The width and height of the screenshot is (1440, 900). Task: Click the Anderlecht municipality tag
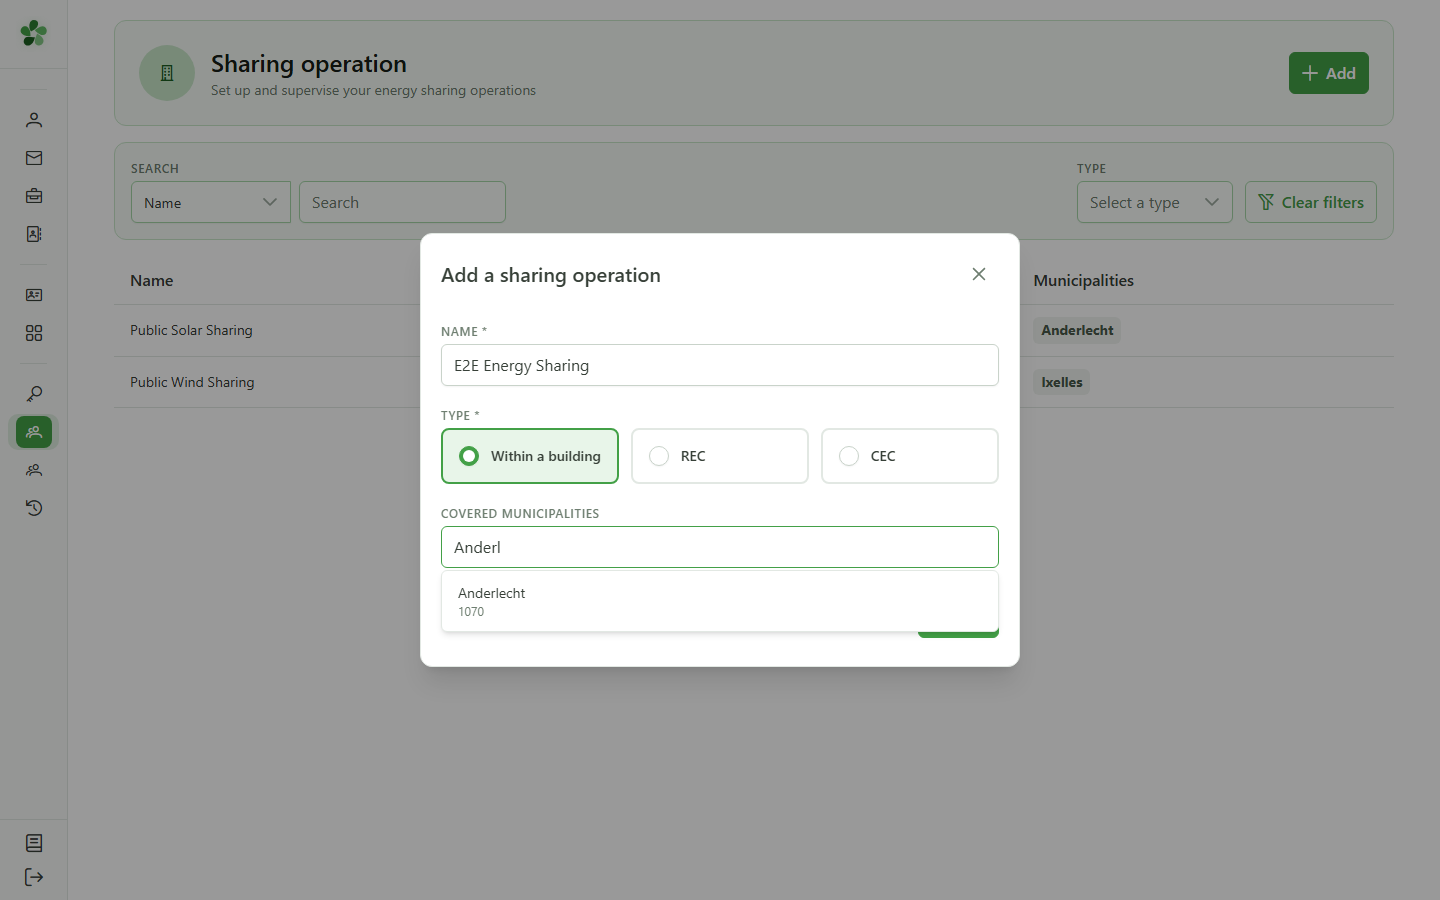1077,330
